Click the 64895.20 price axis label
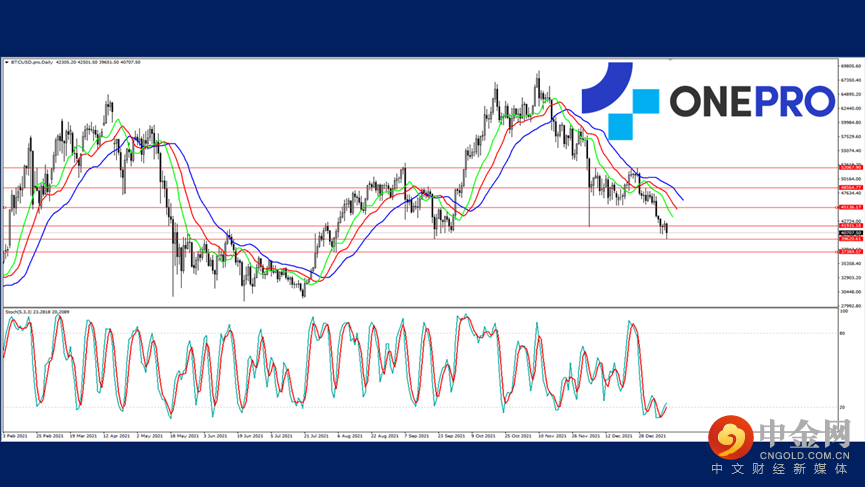 click(x=851, y=94)
